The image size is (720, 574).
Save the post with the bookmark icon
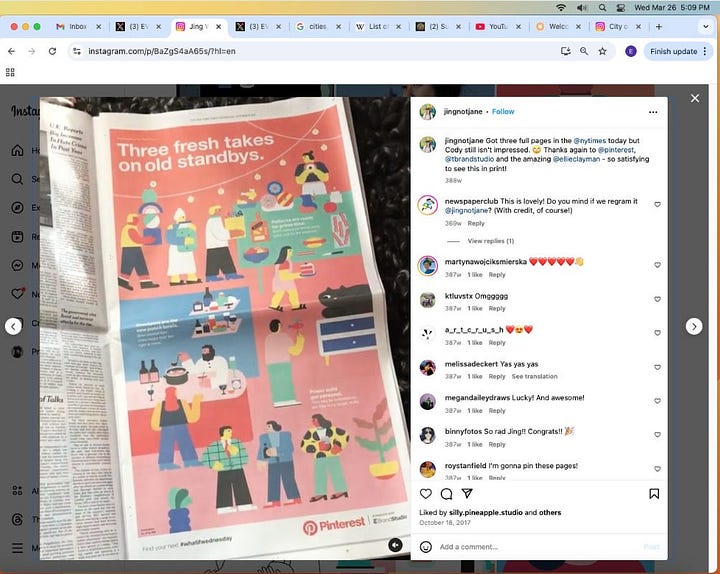[654, 494]
